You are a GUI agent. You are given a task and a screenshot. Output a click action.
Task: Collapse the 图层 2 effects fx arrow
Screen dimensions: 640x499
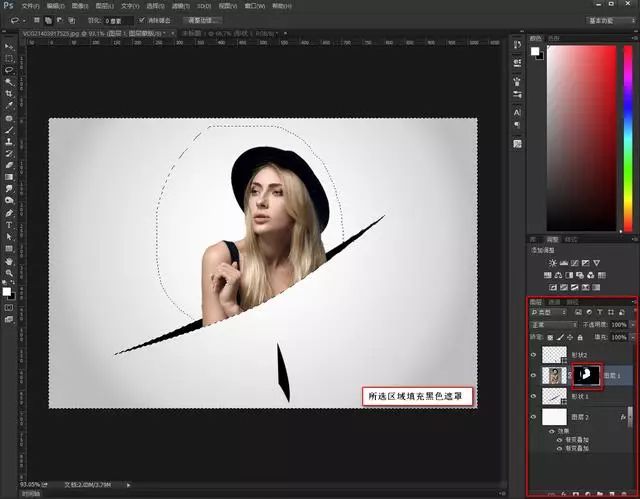tap(631, 417)
